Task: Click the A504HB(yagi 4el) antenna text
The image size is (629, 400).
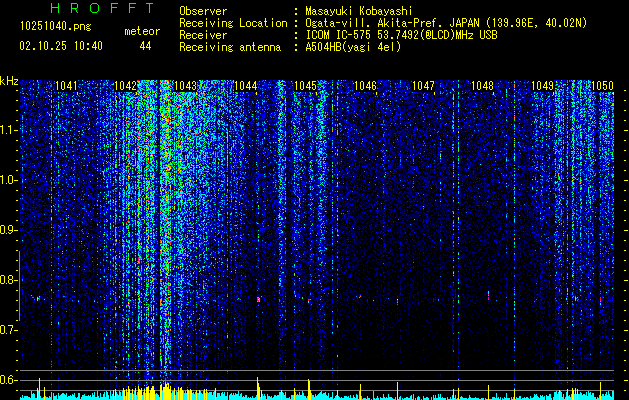Action: 353,47
